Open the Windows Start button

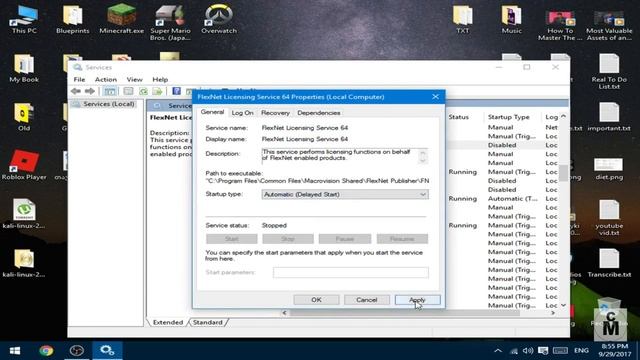[x=15, y=351]
